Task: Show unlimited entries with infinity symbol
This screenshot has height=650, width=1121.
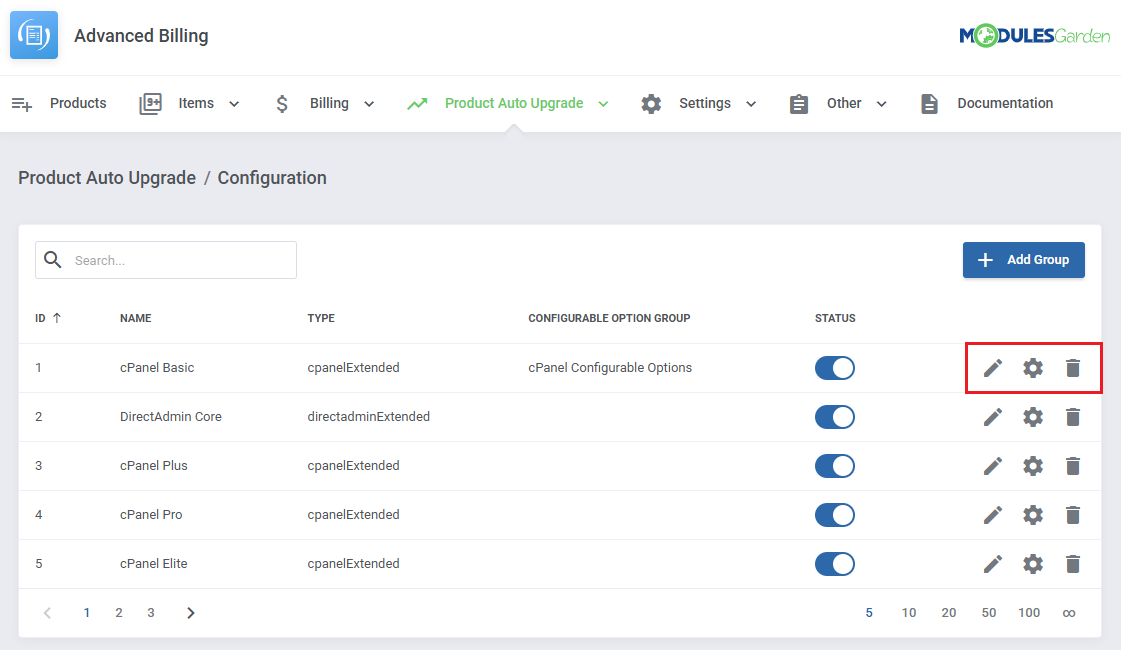Action: 1069,613
